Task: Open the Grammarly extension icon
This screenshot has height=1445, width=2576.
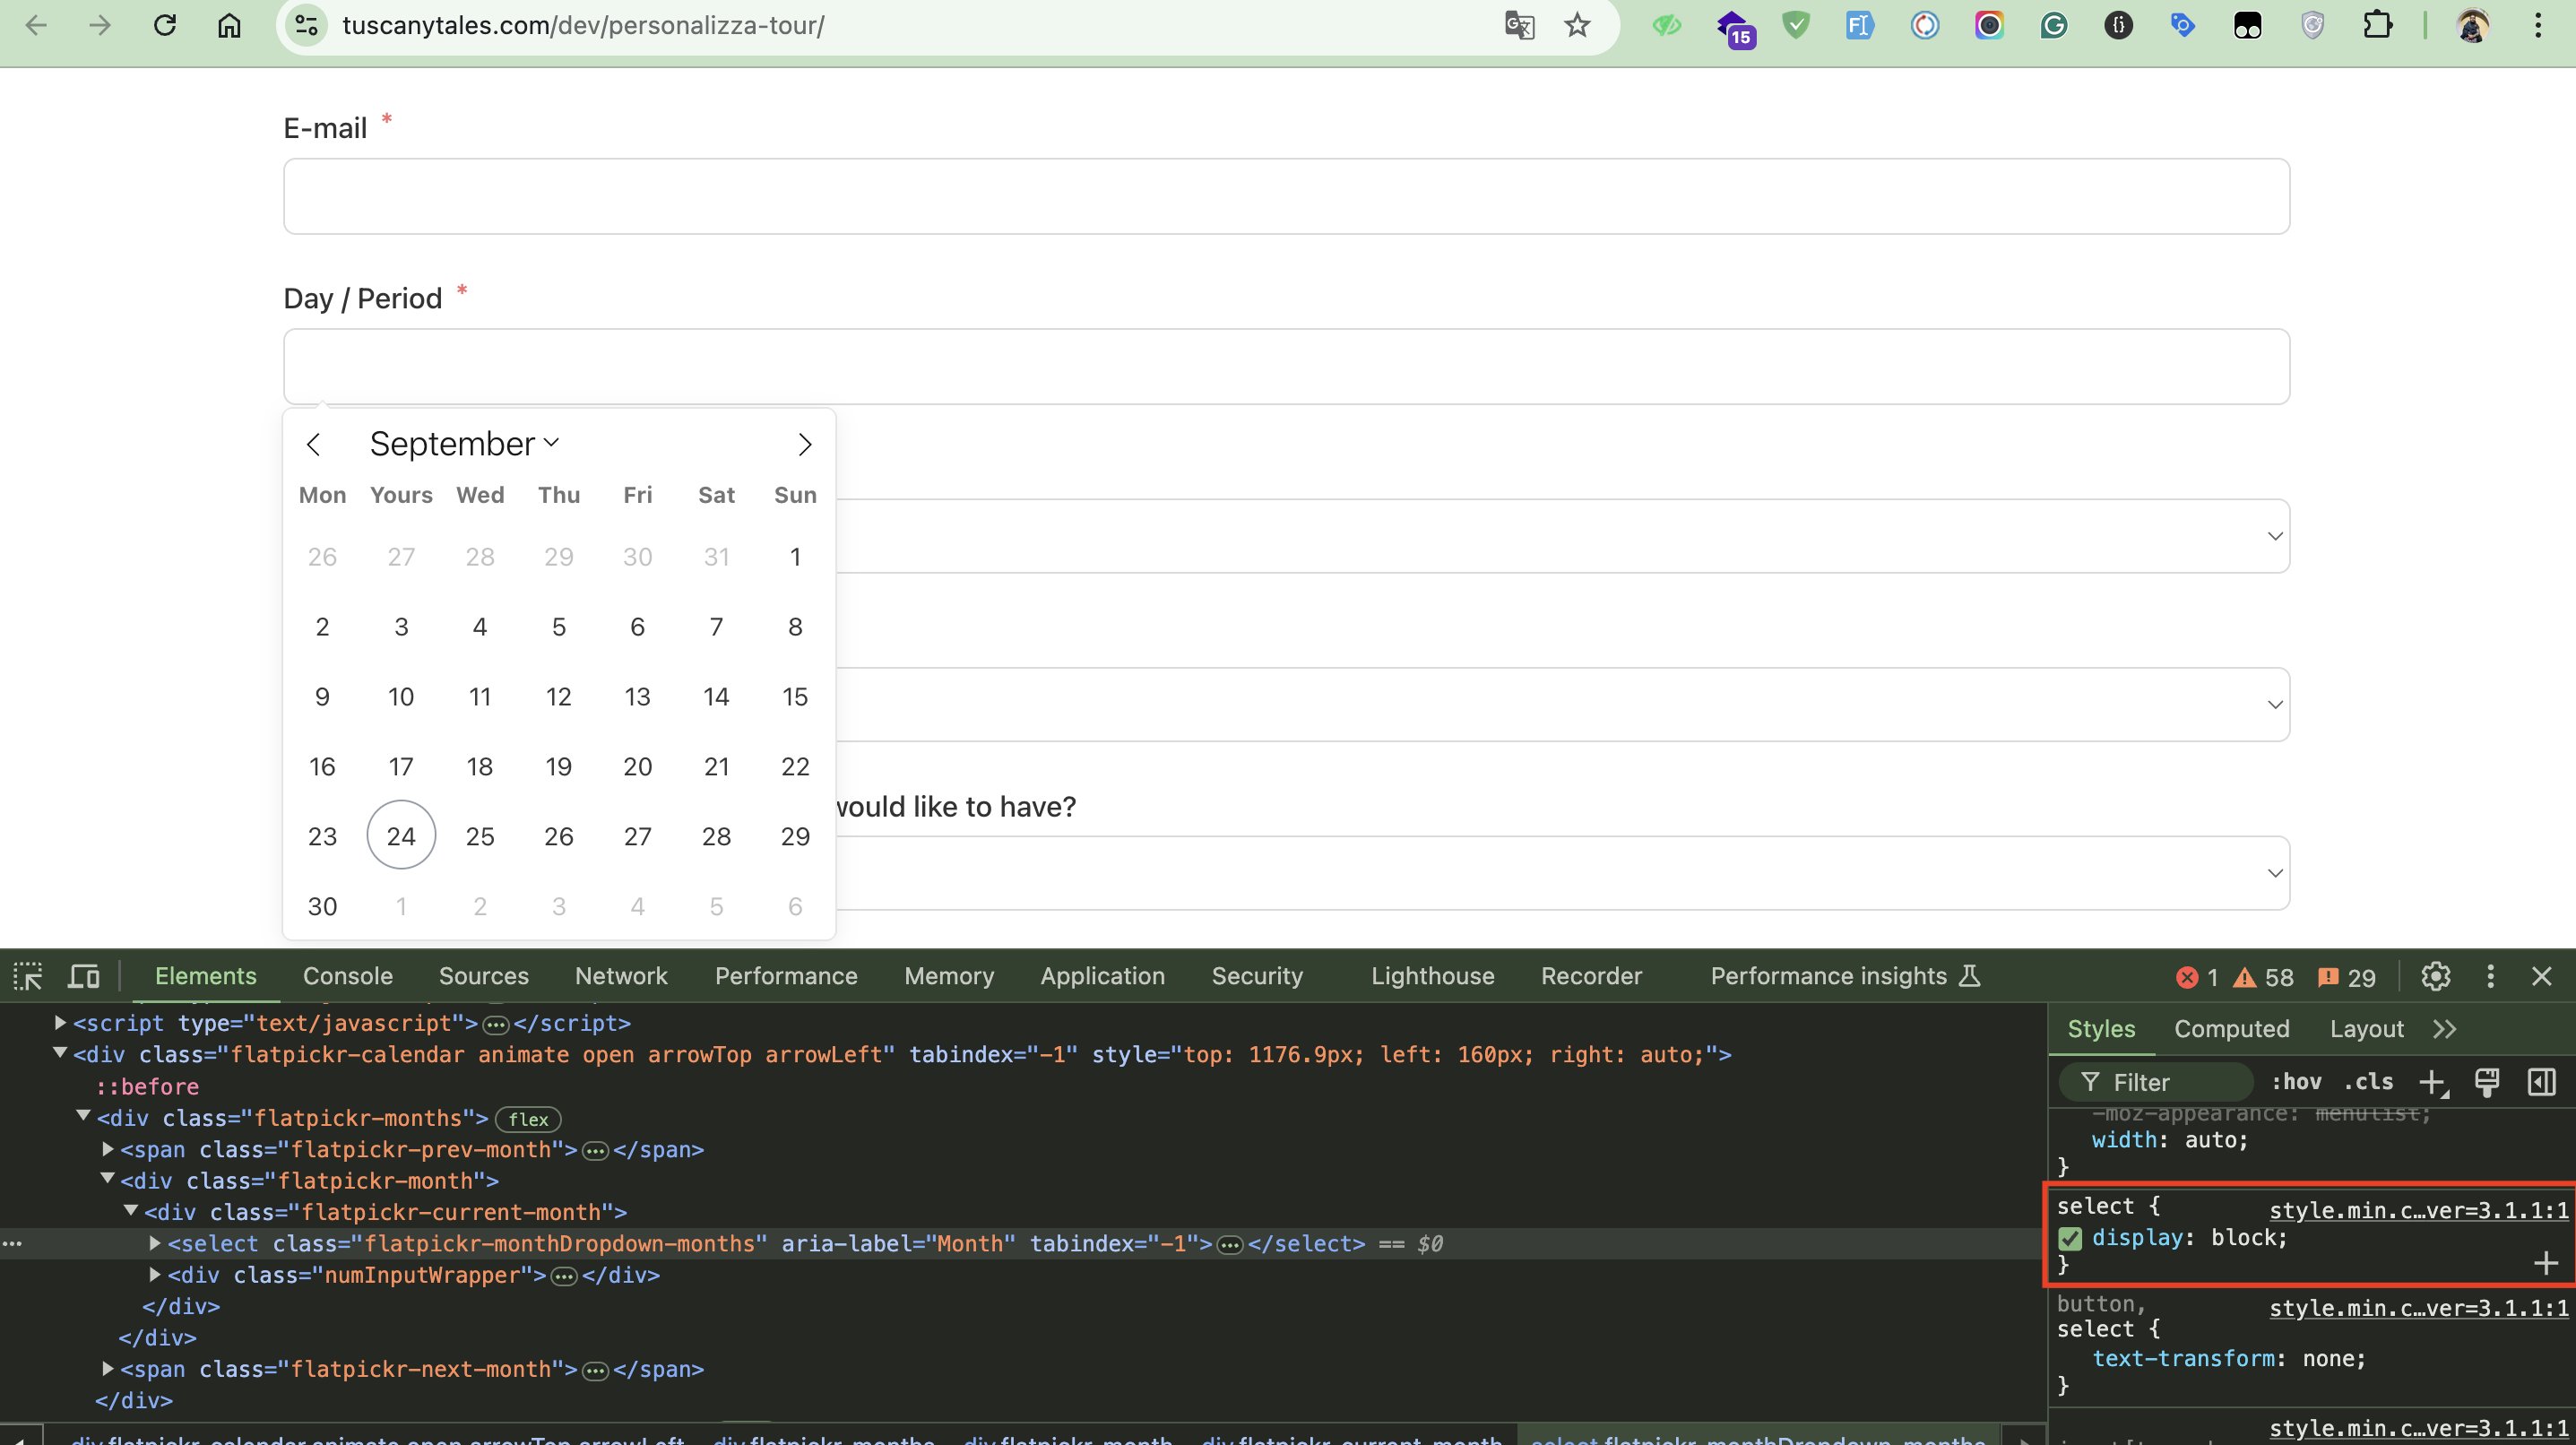Action: tap(2053, 25)
